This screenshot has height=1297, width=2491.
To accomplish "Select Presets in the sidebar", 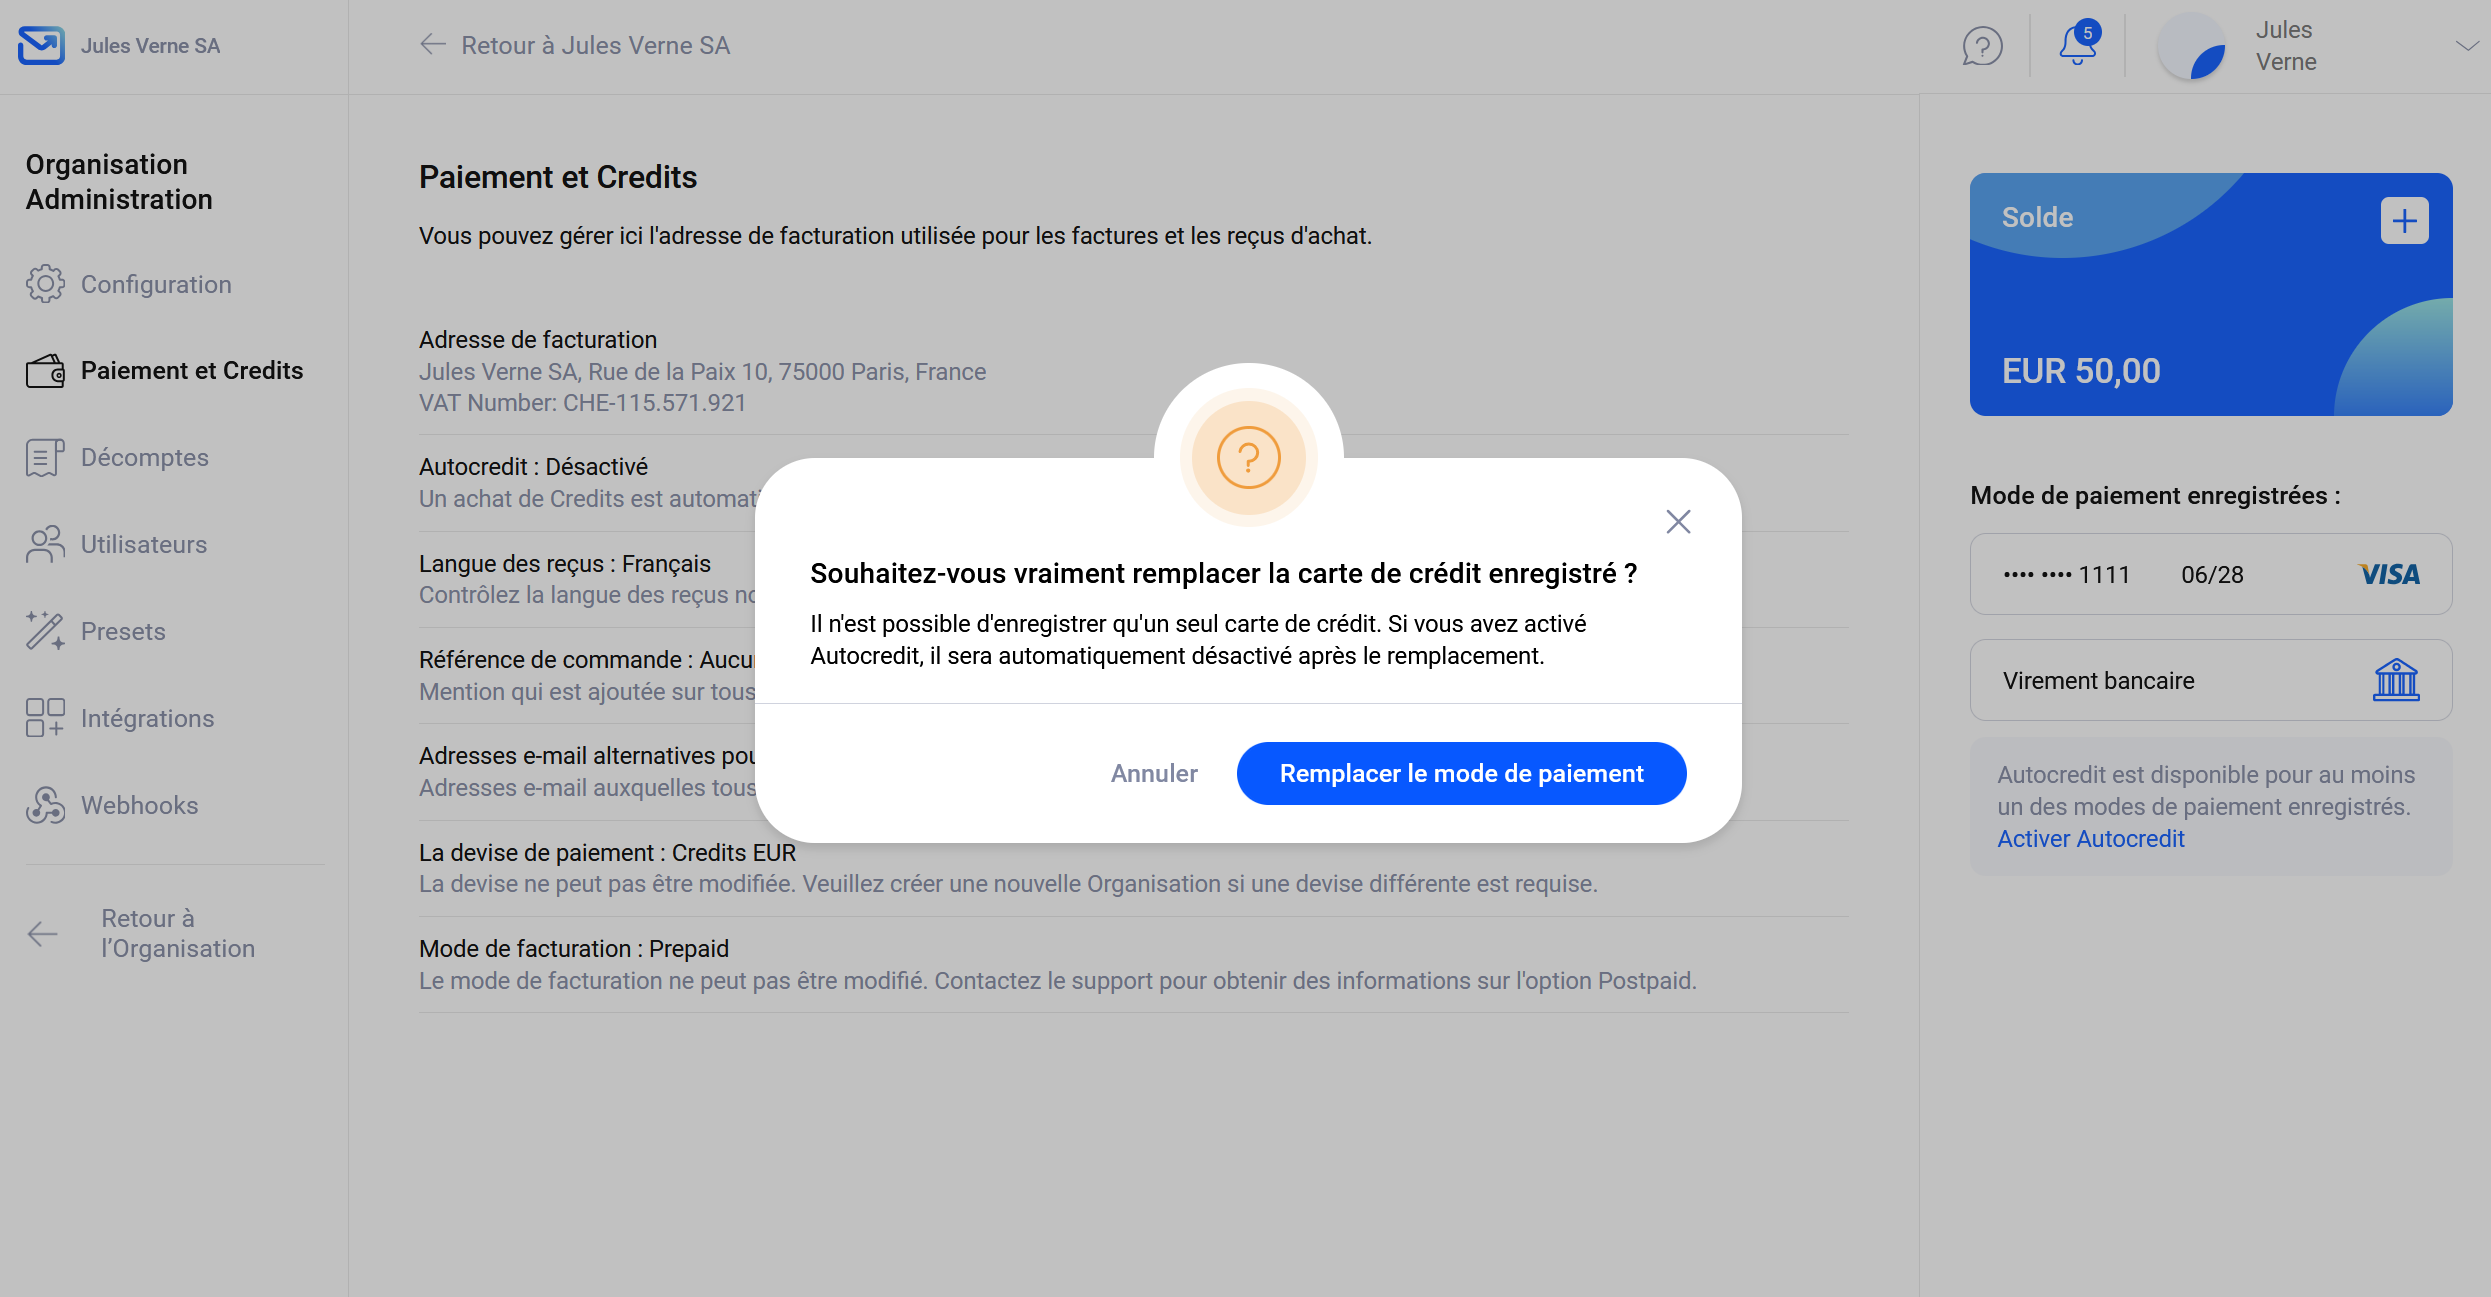I will (123, 632).
